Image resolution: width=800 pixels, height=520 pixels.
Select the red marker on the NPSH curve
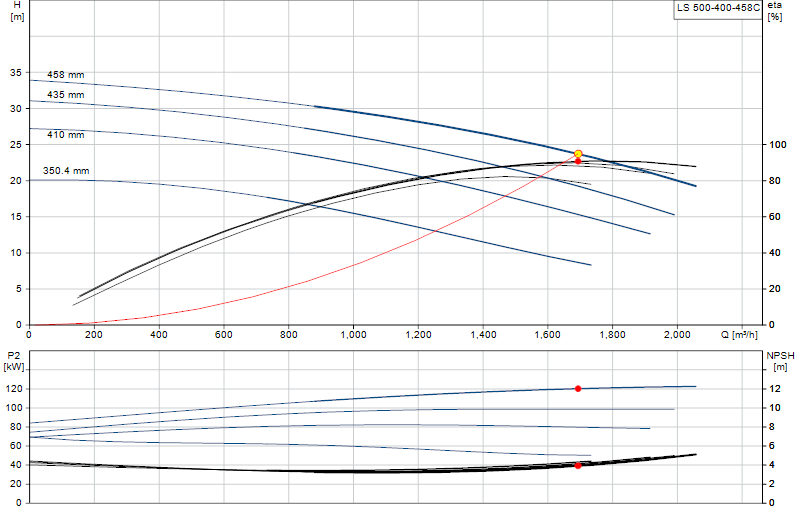point(578,466)
